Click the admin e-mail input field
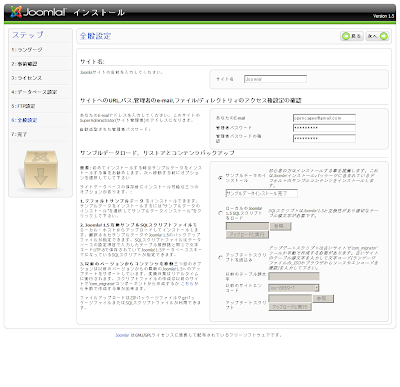 [324, 118]
